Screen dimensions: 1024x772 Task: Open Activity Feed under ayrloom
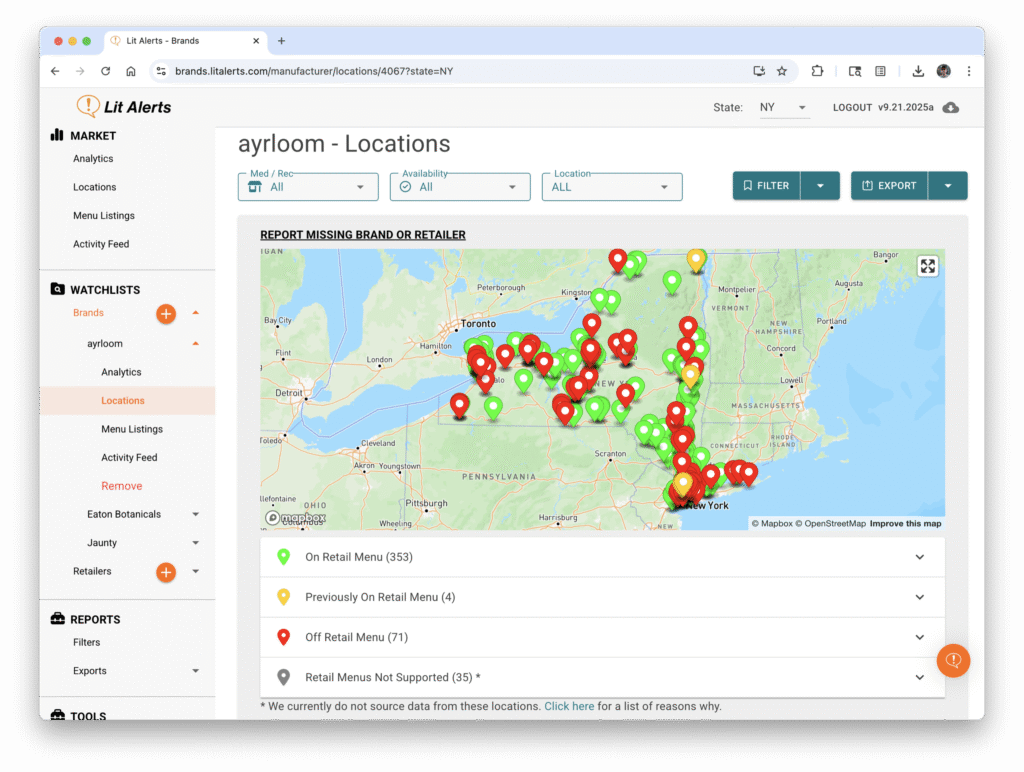(x=129, y=458)
